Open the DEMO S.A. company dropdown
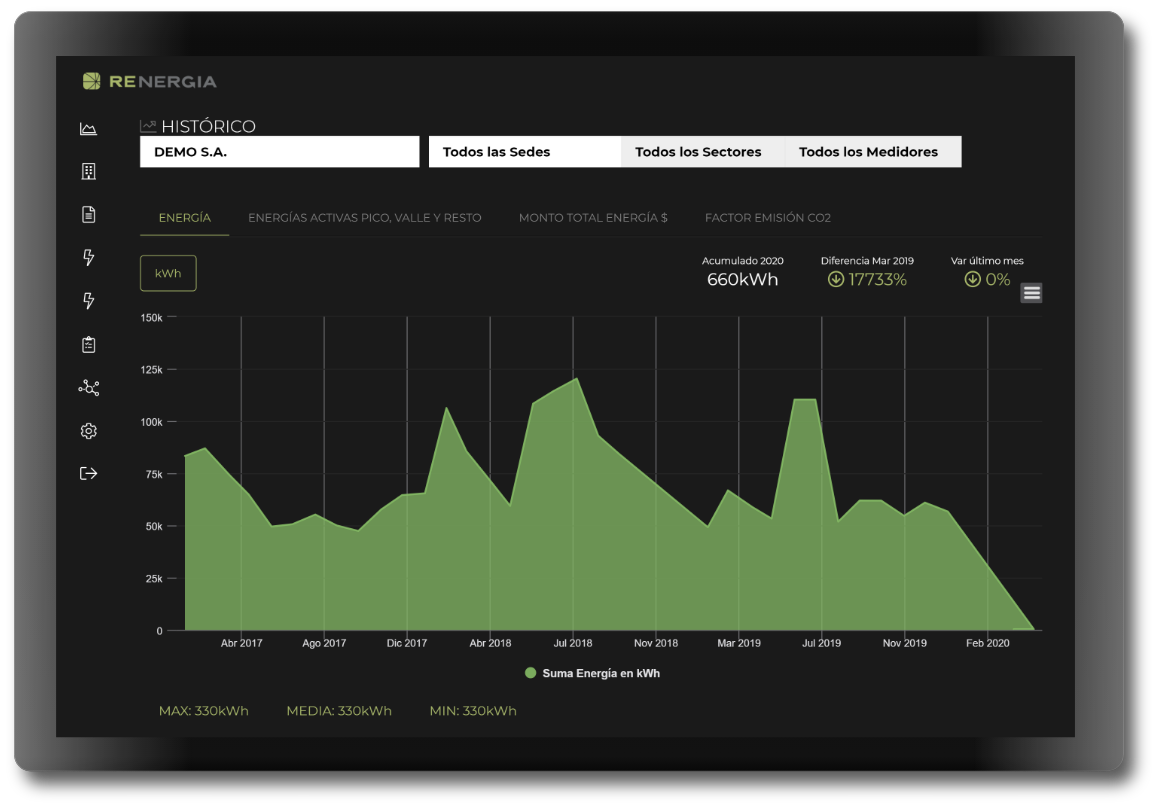 [279, 152]
